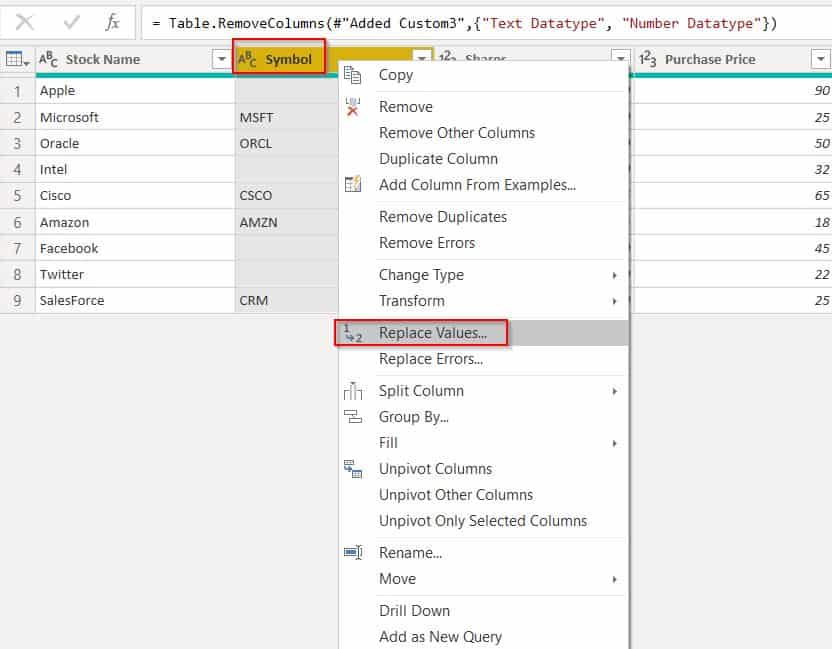832x649 pixels.
Task: Click the CRM symbol cell
Action: pyautogui.click(x=287, y=300)
